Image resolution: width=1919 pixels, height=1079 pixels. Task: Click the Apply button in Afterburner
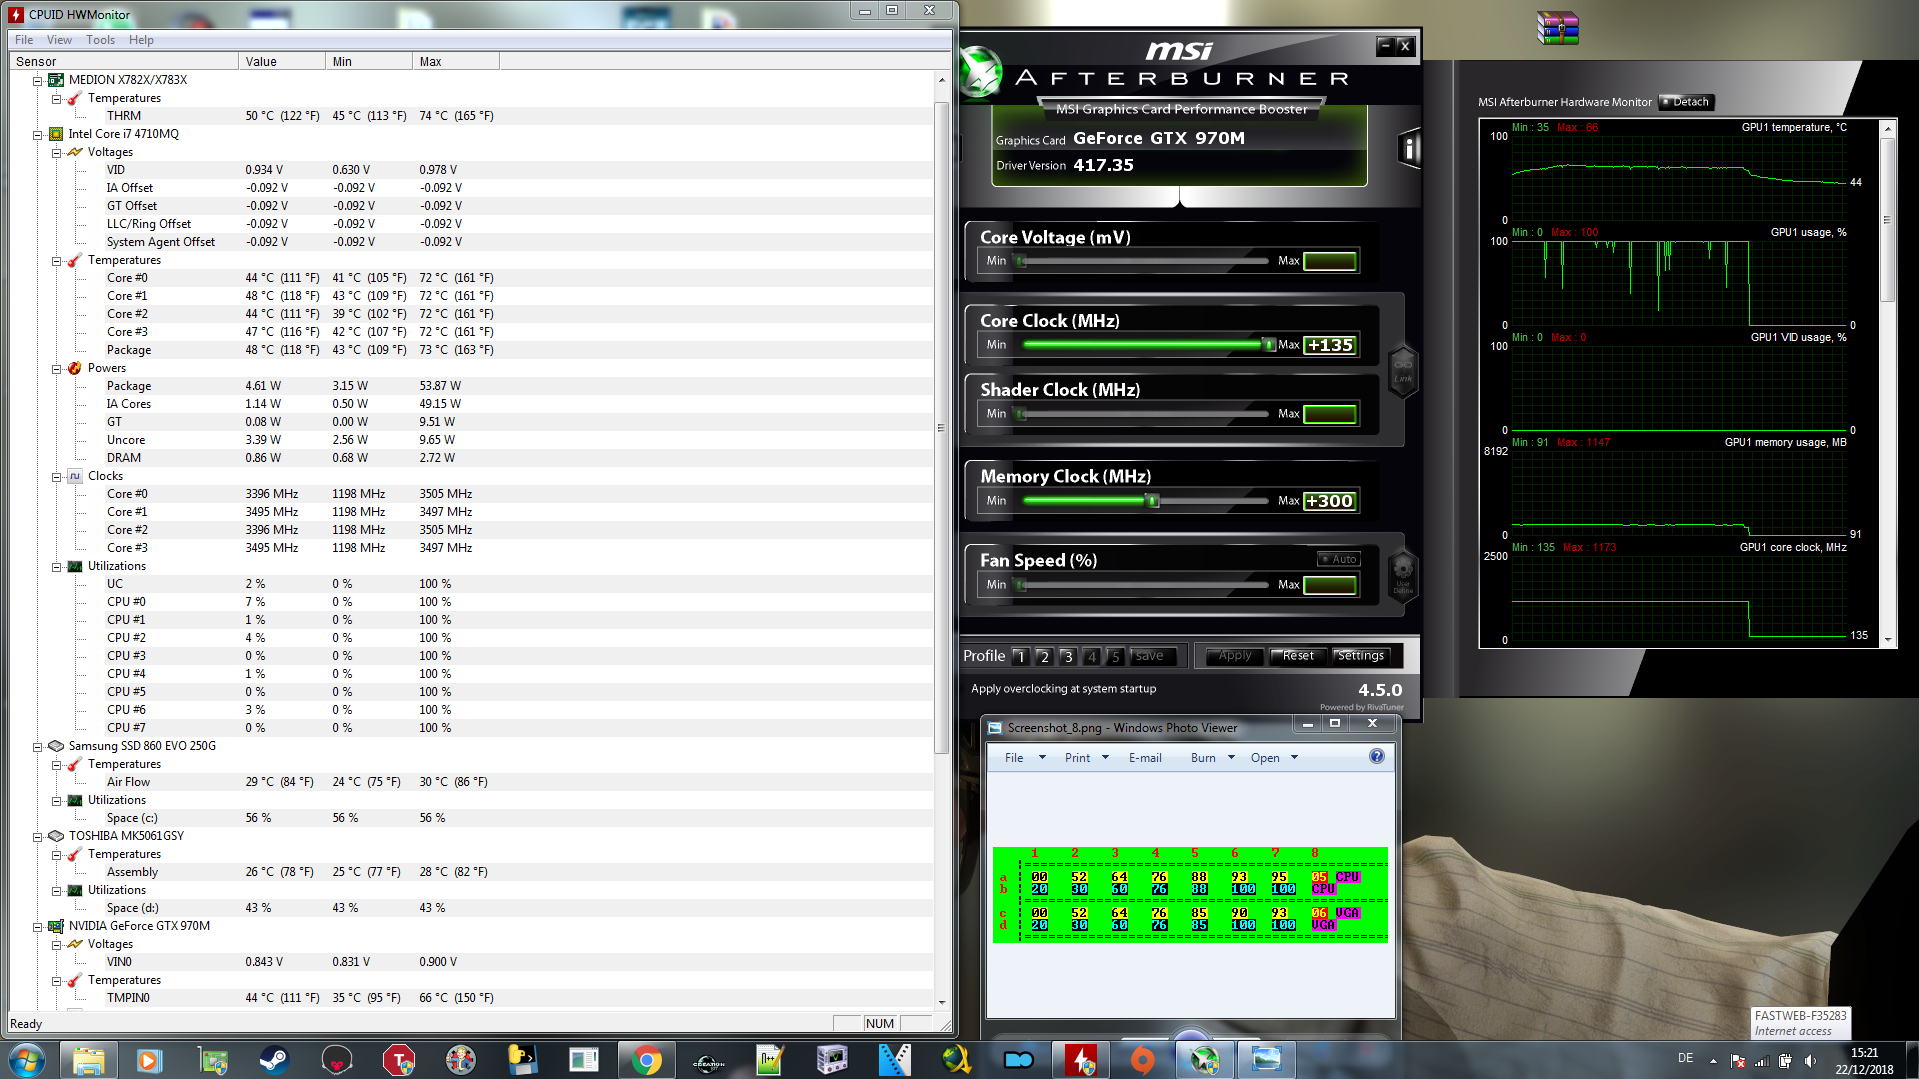click(x=1235, y=656)
